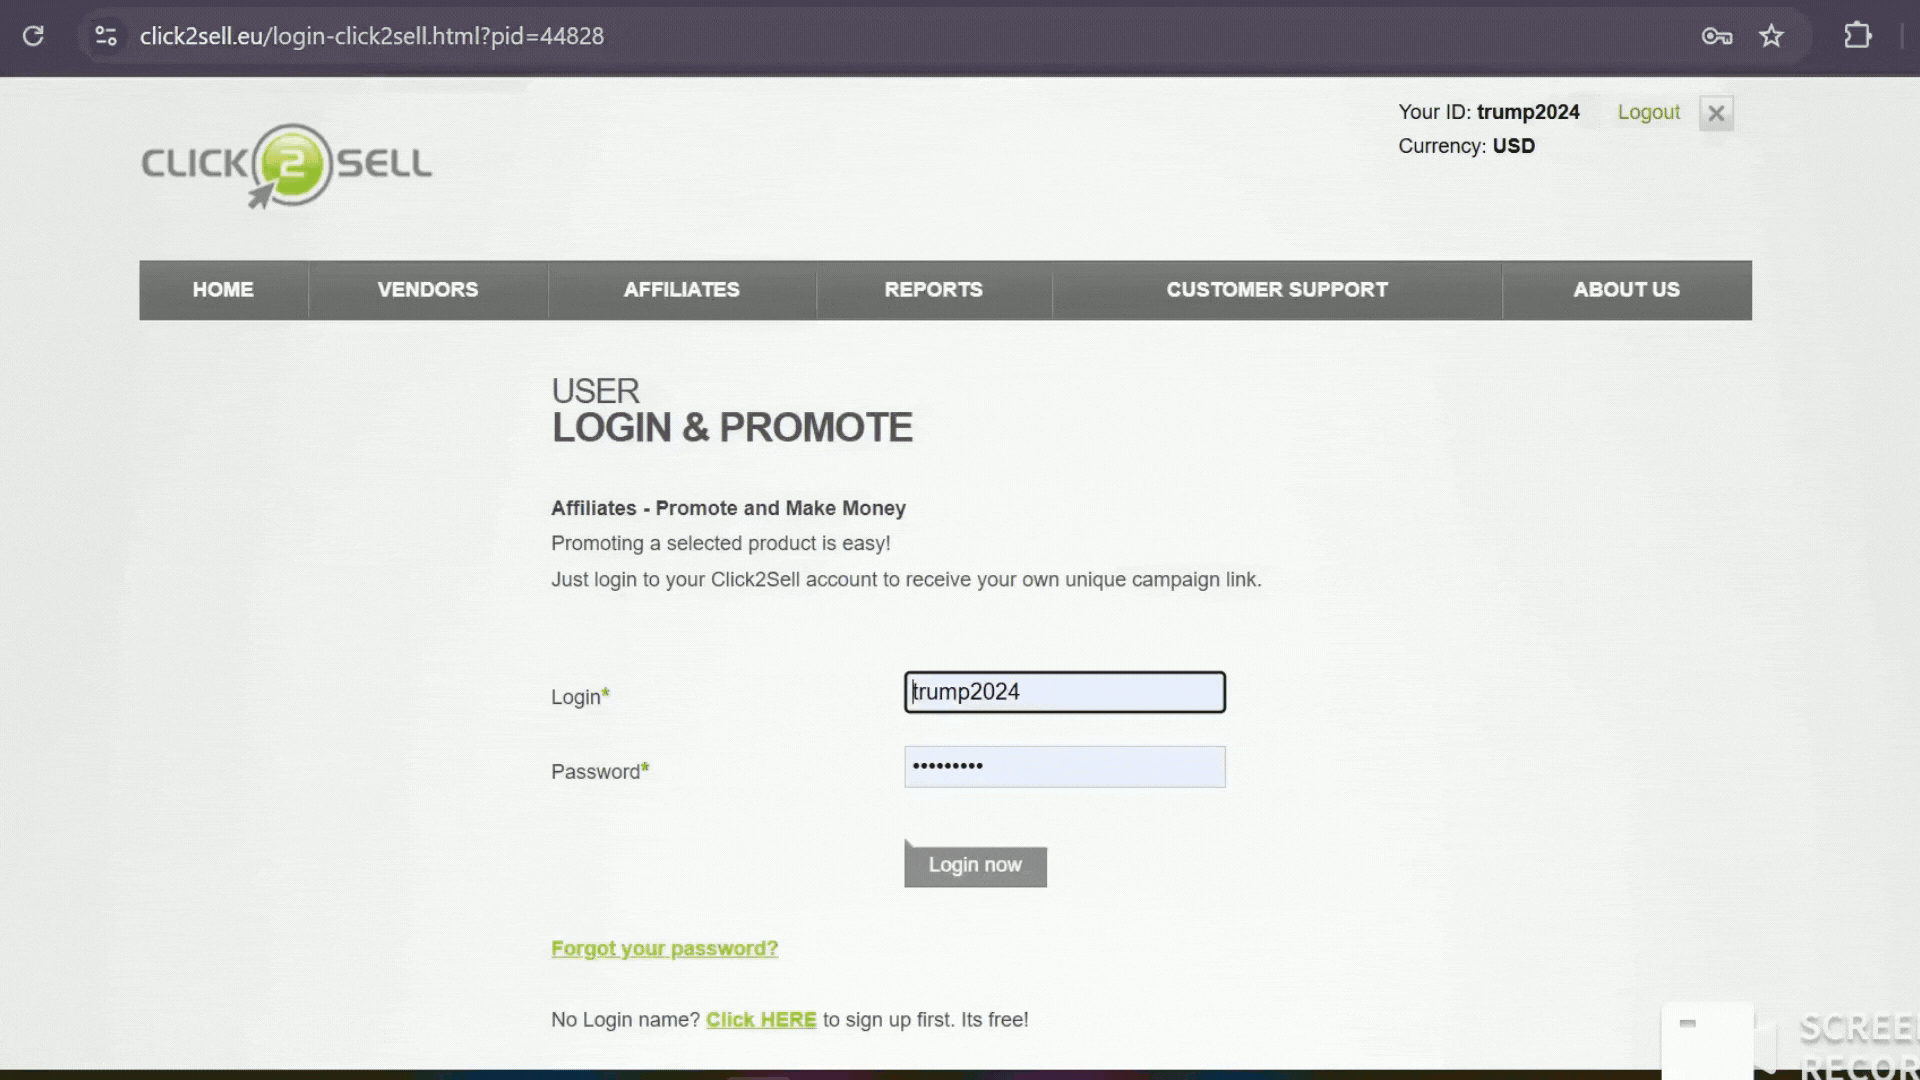Open the Forgot your password link
1920x1080 pixels.
(x=664, y=948)
